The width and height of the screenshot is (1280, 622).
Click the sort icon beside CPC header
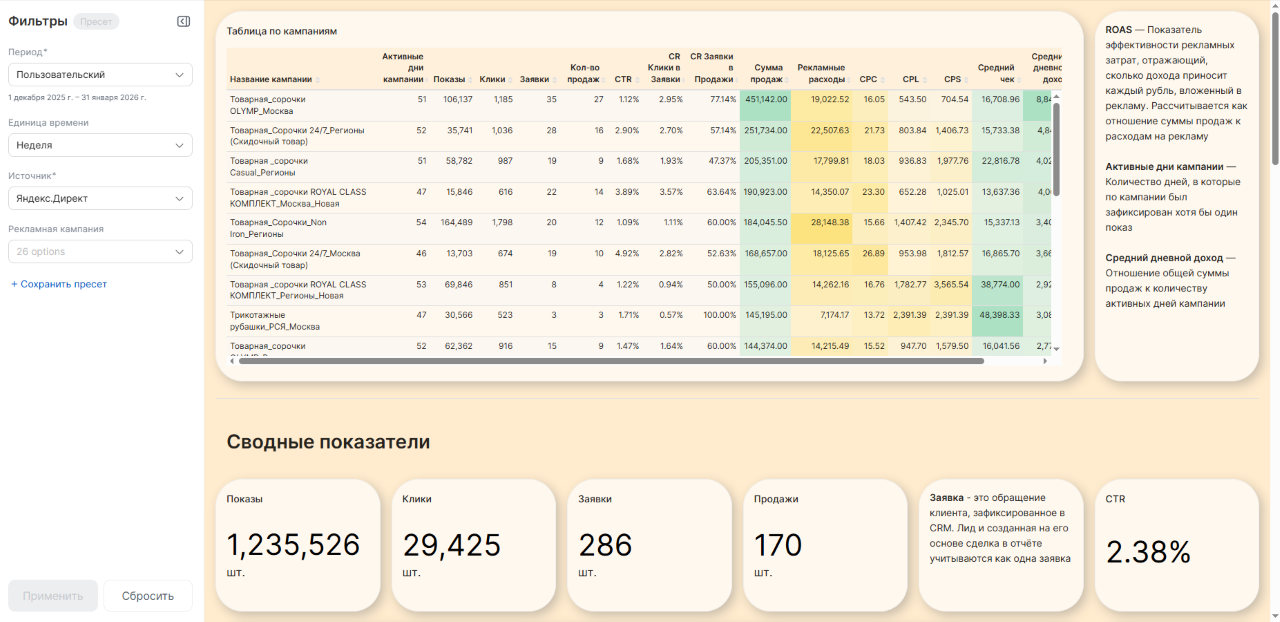pos(882,80)
